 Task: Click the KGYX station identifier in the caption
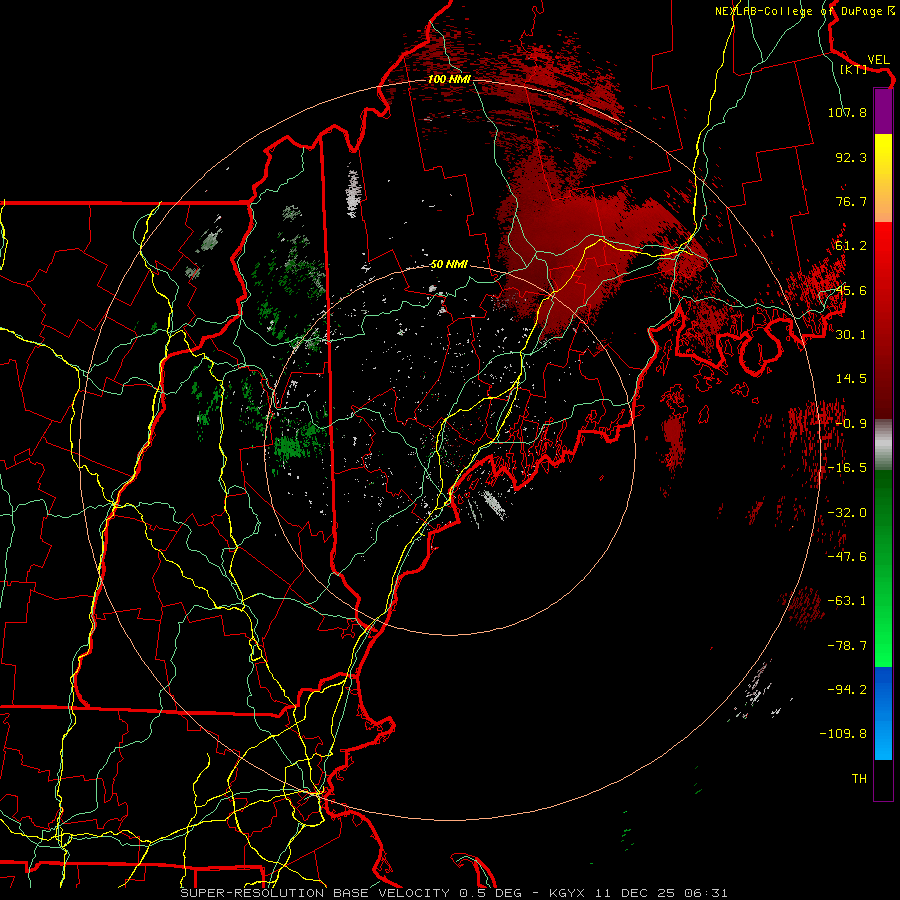pos(568,893)
